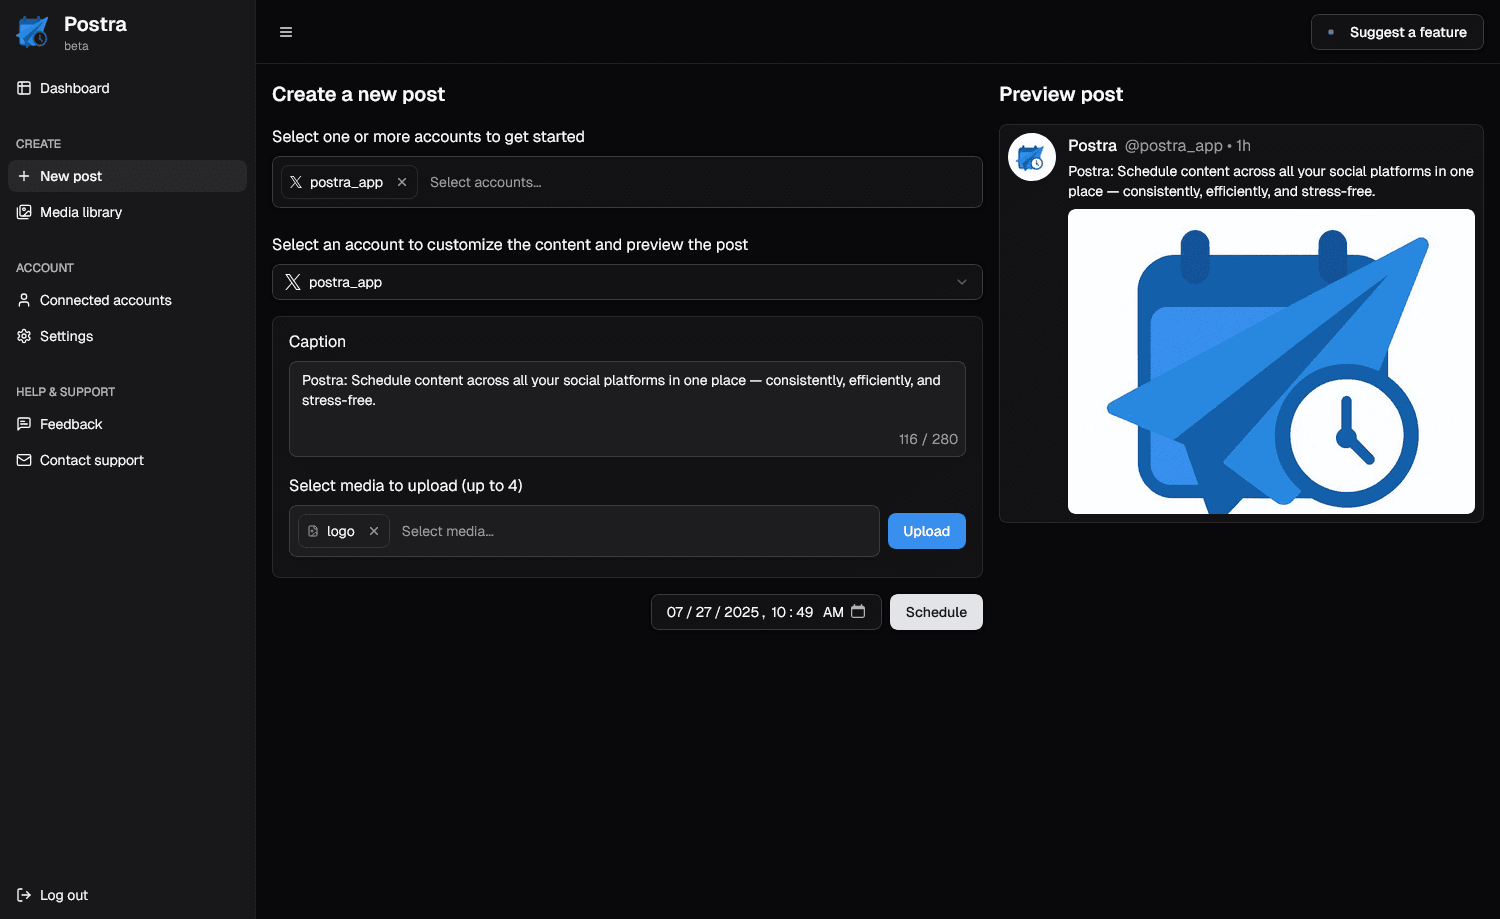Click the Schedule button
Image resolution: width=1500 pixels, height=919 pixels.
pos(936,612)
